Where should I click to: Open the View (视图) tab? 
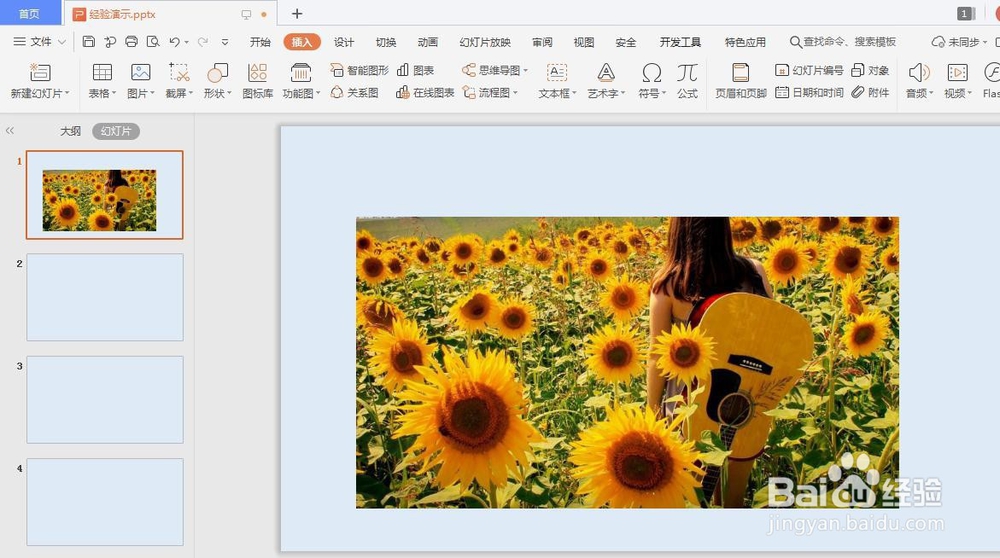pos(584,42)
